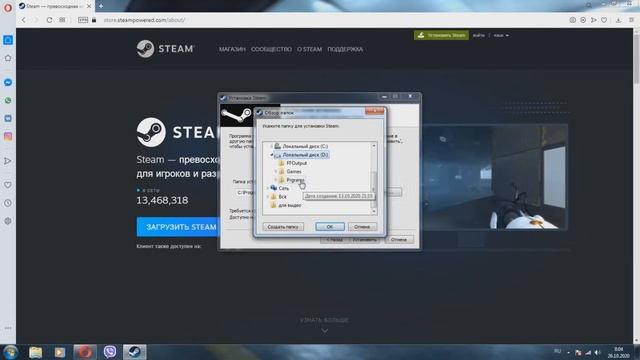Click green Install Steam button in header

[441, 35]
